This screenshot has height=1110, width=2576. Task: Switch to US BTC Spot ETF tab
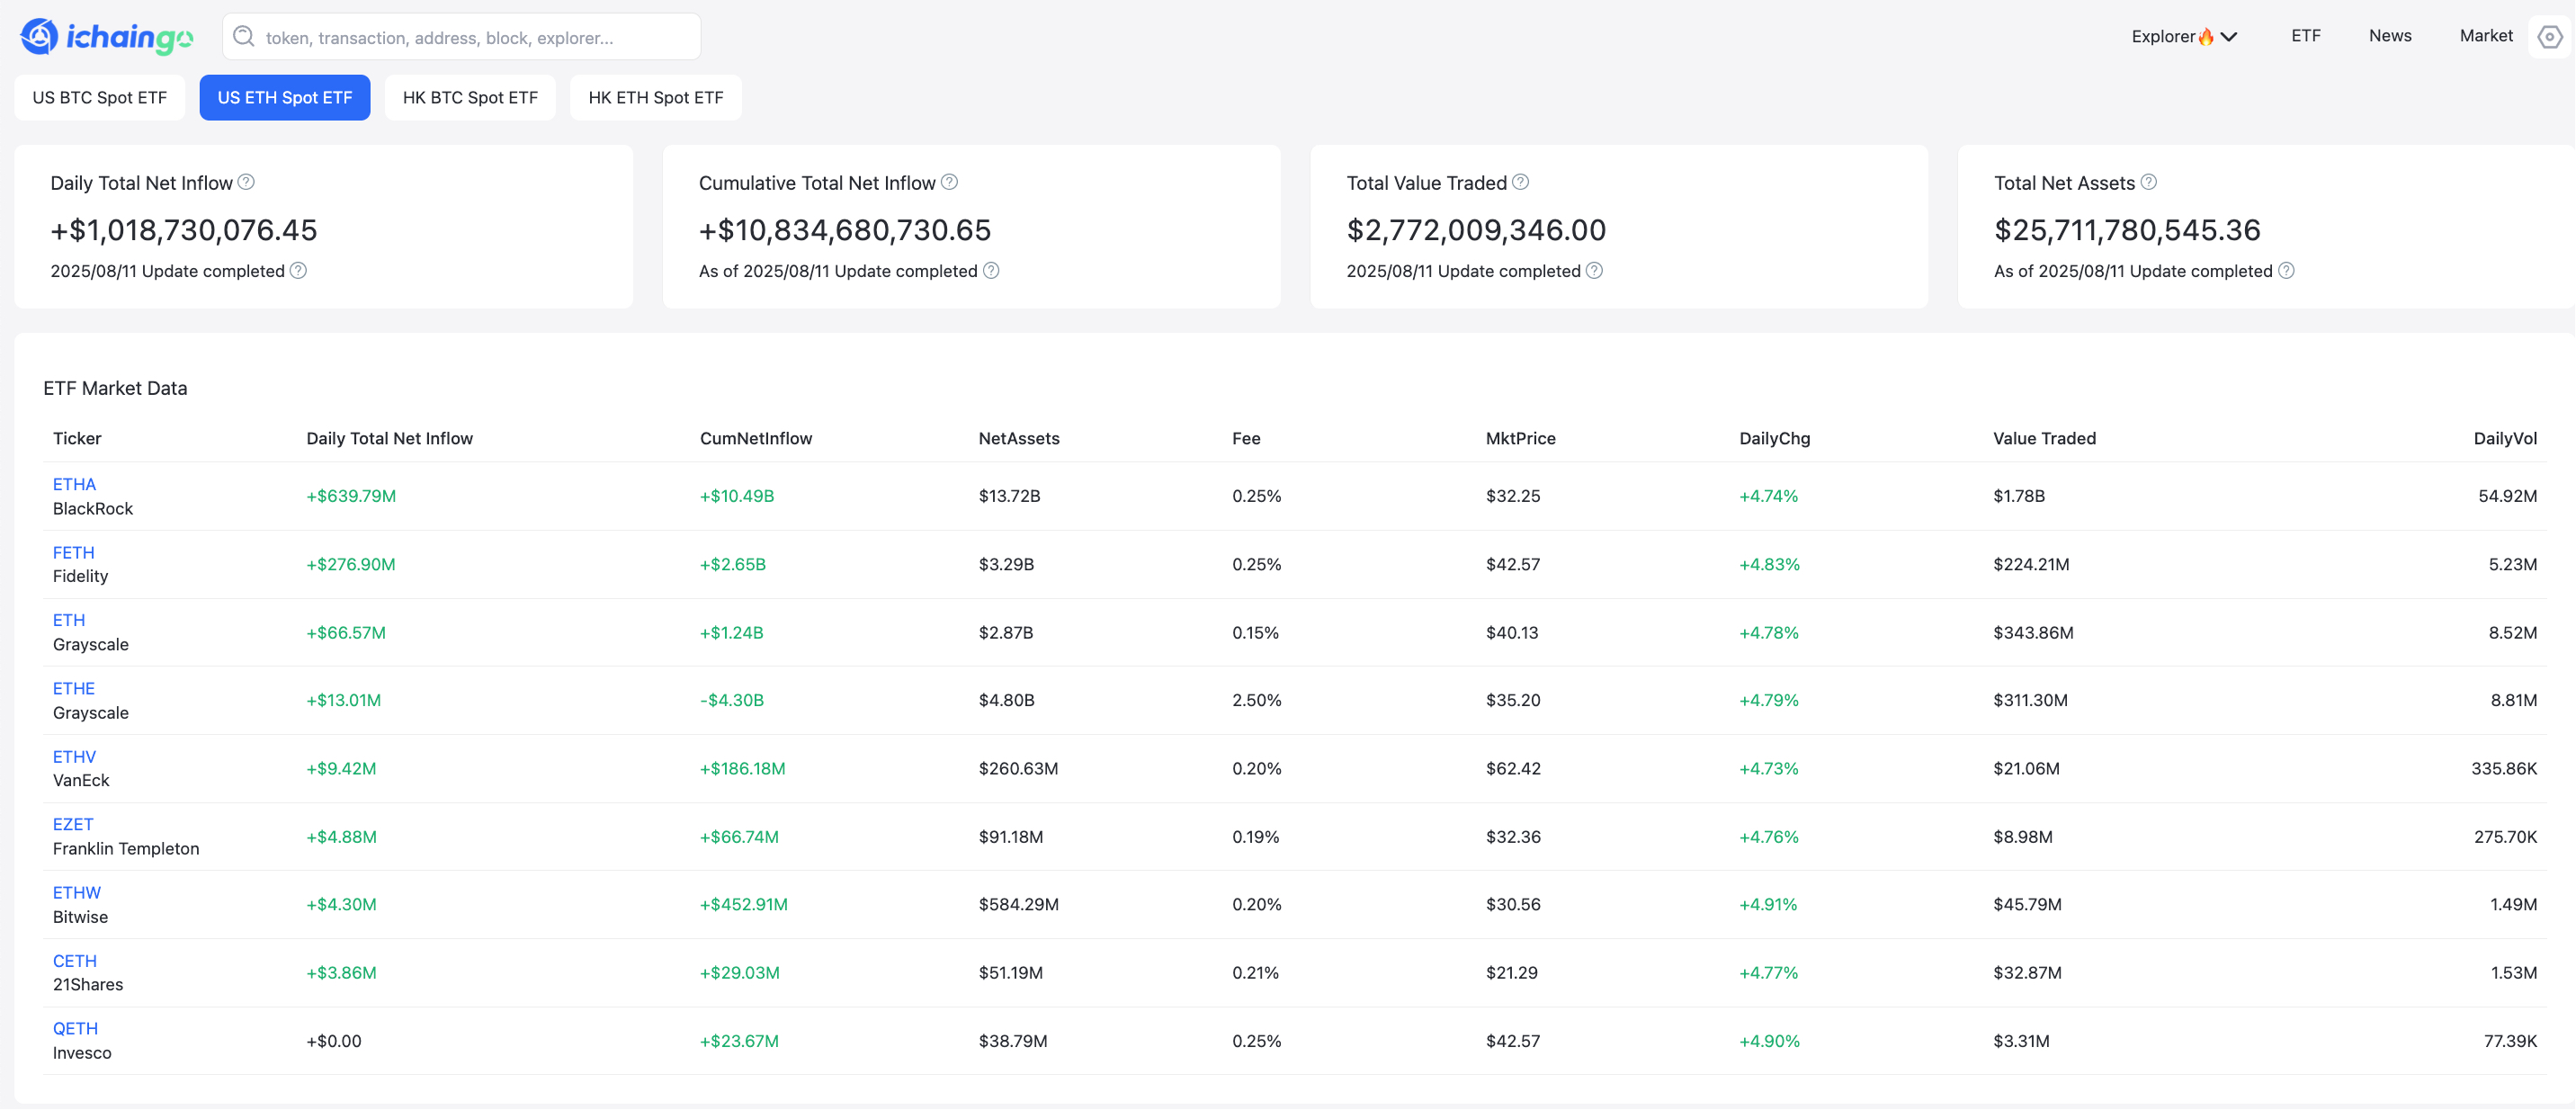pyautogui.click(x=100, y=98)
